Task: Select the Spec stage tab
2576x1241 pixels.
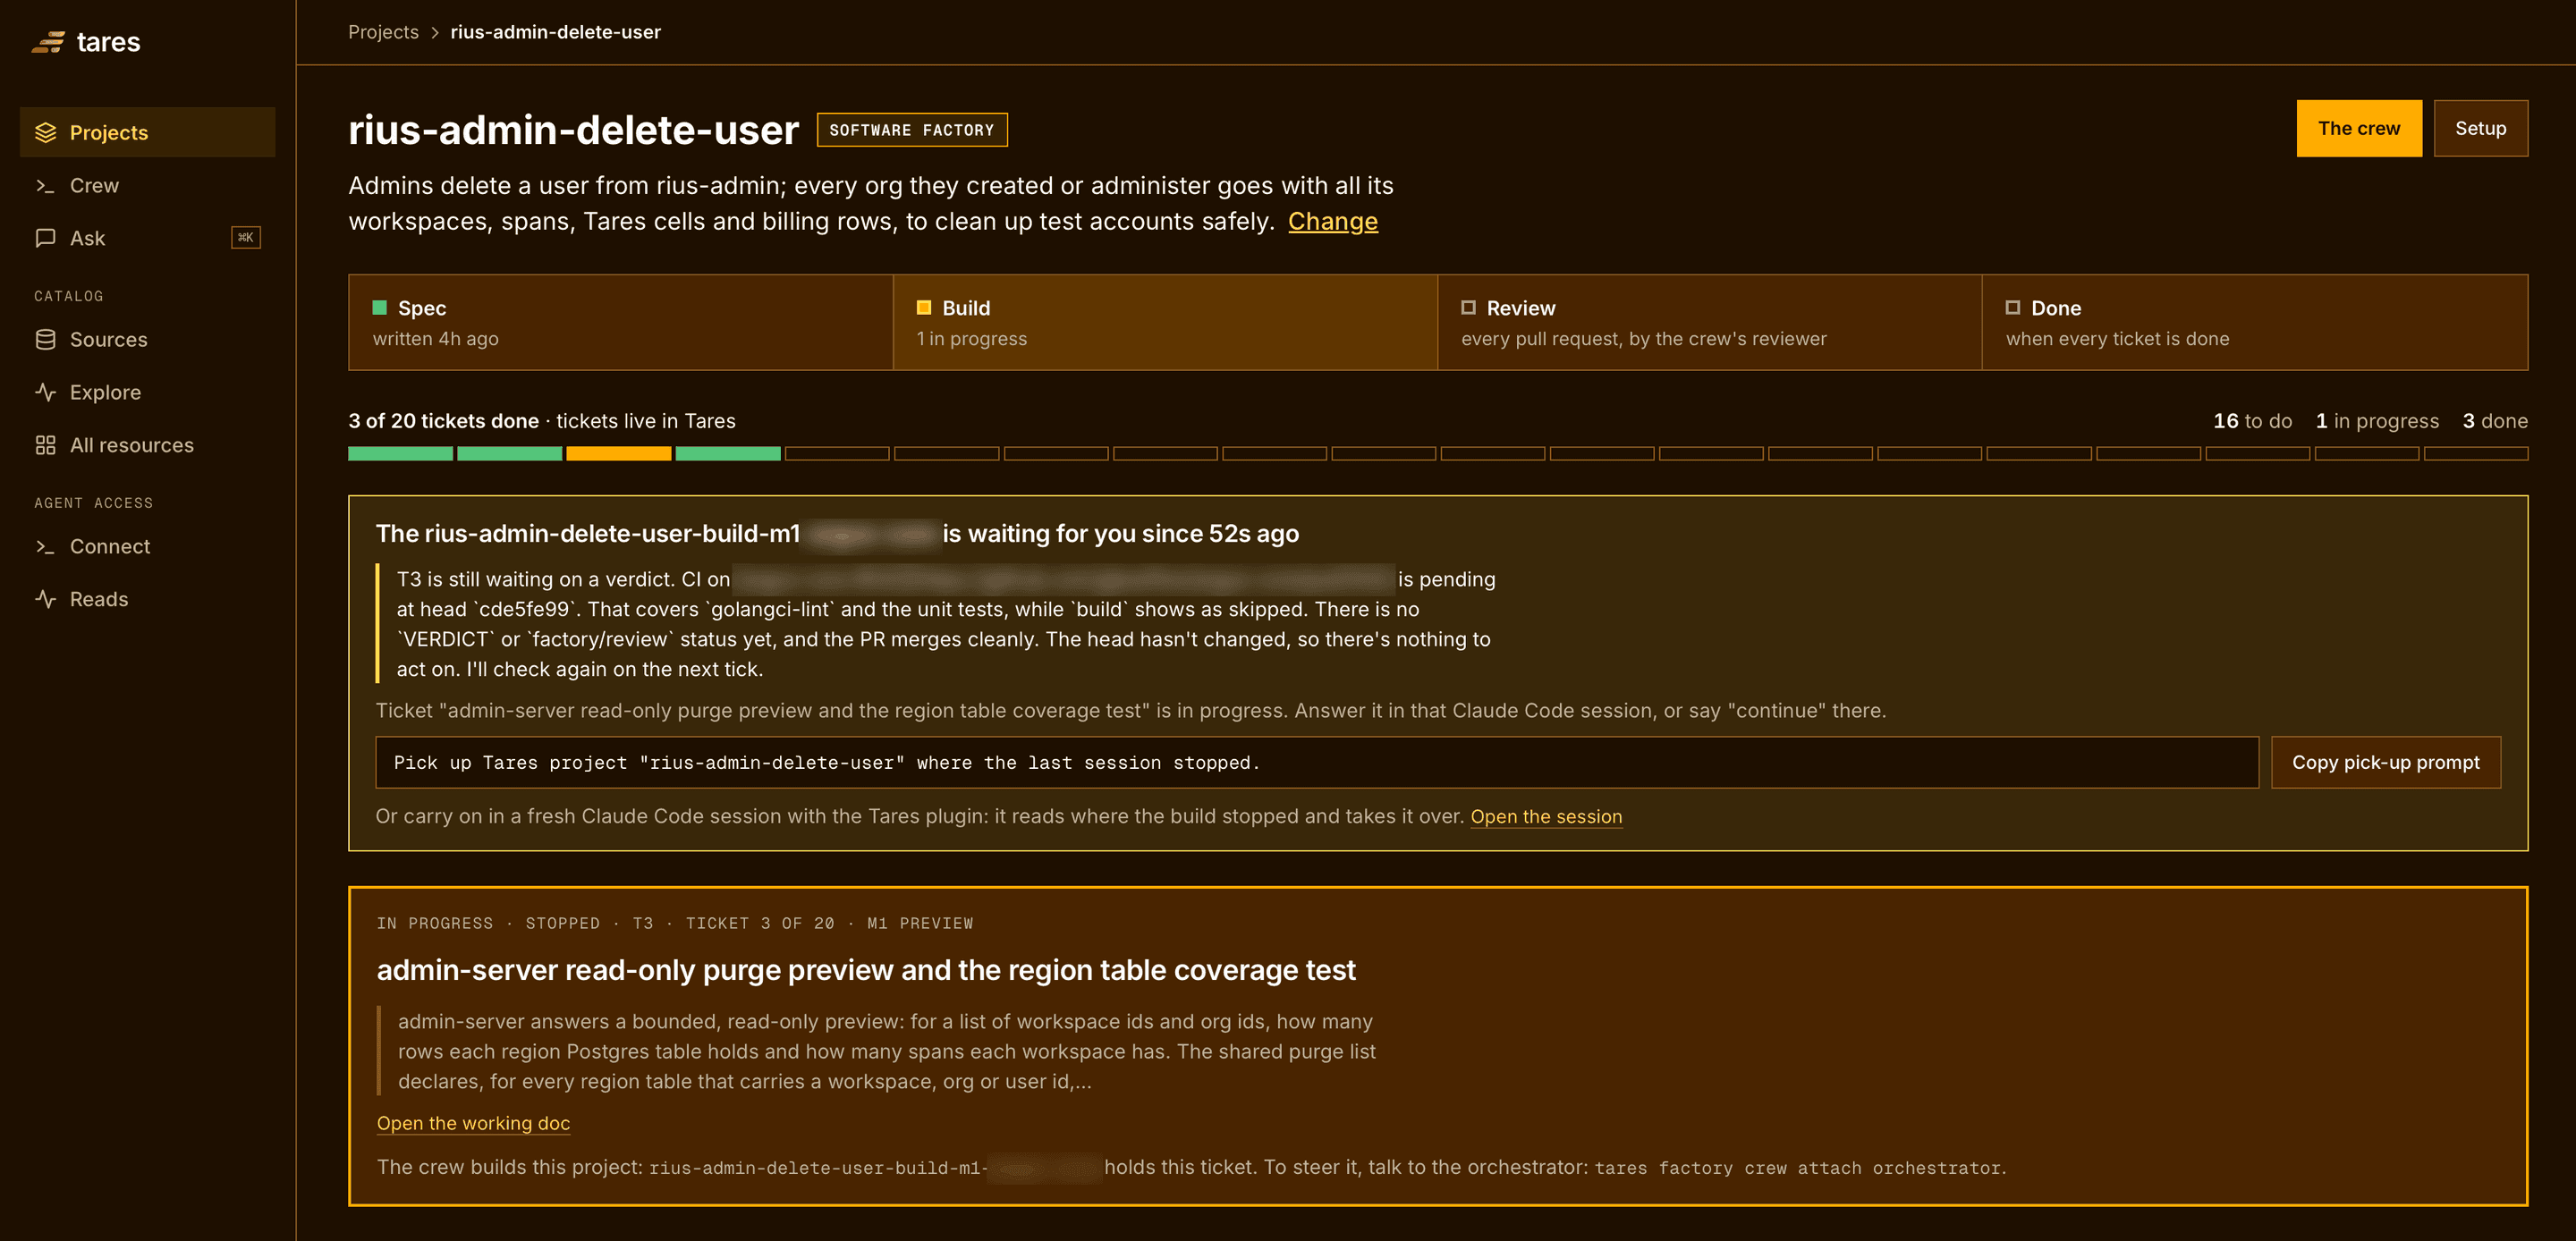Action: pyautogui.click(x=621, y=322)
